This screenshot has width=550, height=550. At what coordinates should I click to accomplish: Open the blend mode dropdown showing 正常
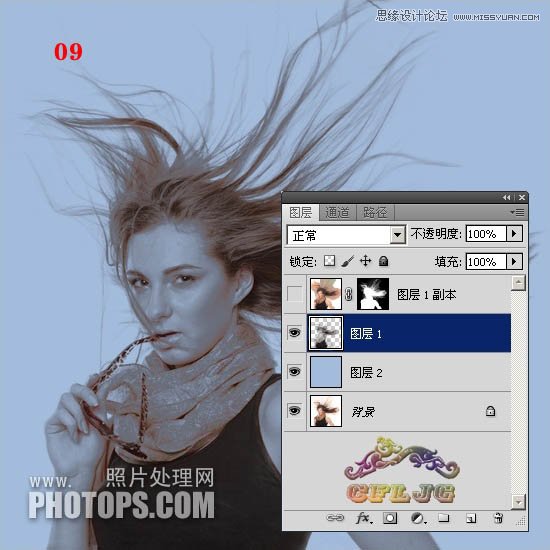tap(346, 235)
